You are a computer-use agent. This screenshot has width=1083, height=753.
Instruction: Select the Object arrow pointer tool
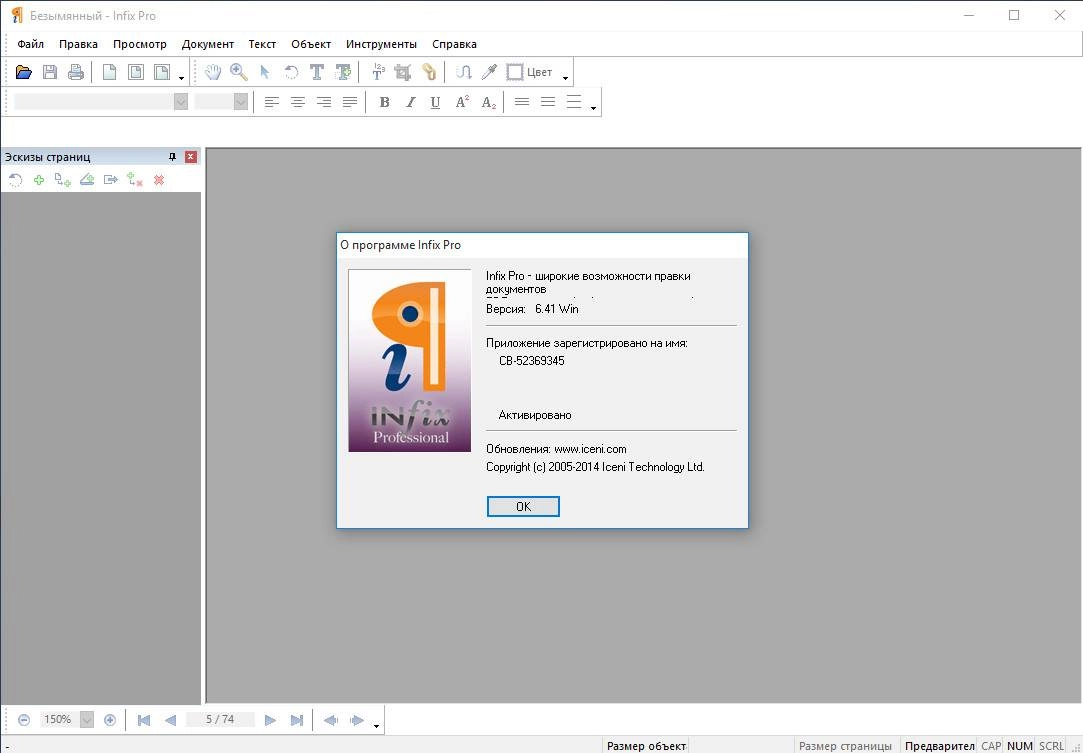tap(265, 72)
